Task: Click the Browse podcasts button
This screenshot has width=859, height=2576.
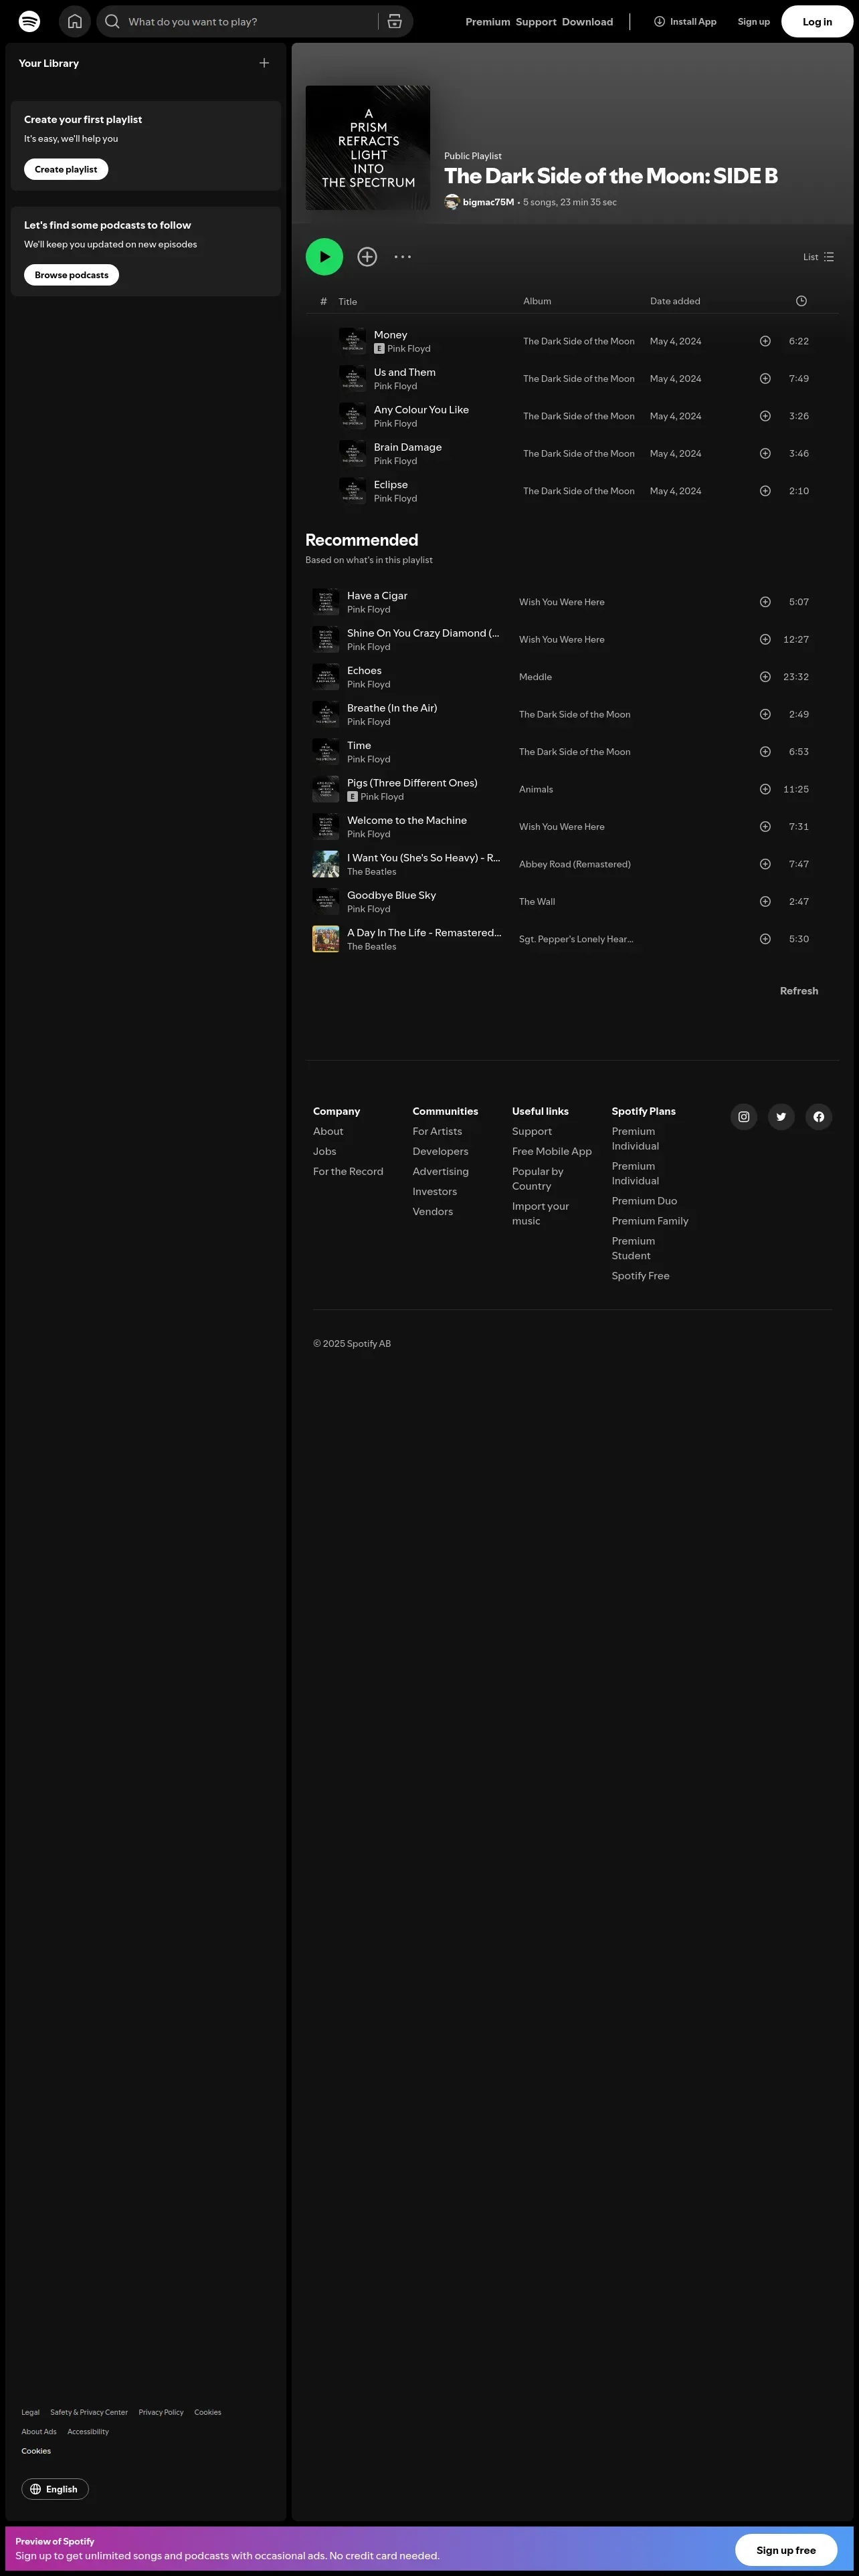Action: pyautogui.click(x=71, y=275)
